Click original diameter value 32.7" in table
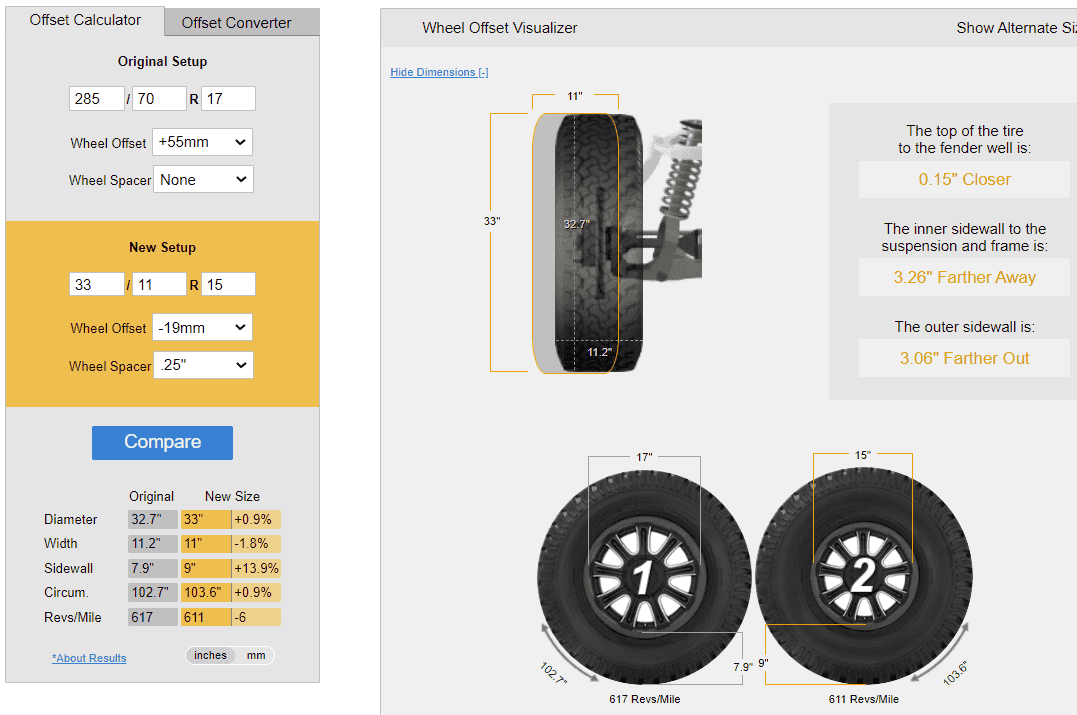The width and height of the screenshot is (1077, 715). tap(152, 519)
